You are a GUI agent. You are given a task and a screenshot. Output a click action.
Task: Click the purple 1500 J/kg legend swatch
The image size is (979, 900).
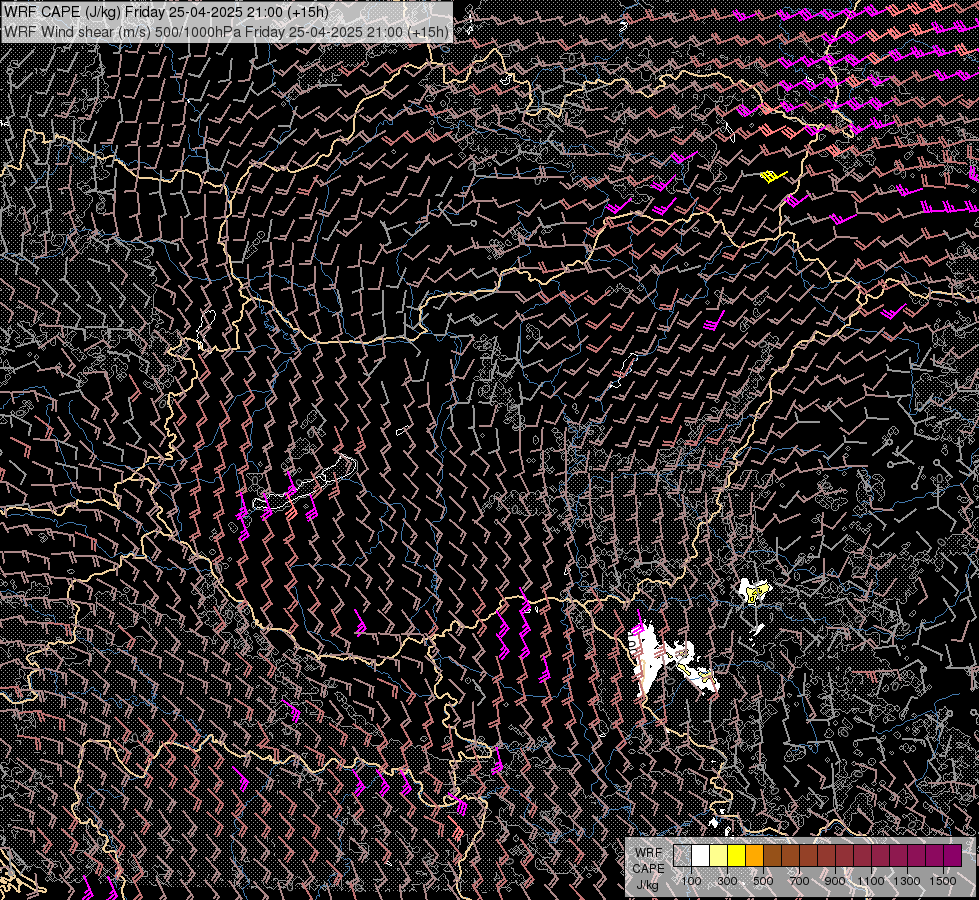(953, 856)
